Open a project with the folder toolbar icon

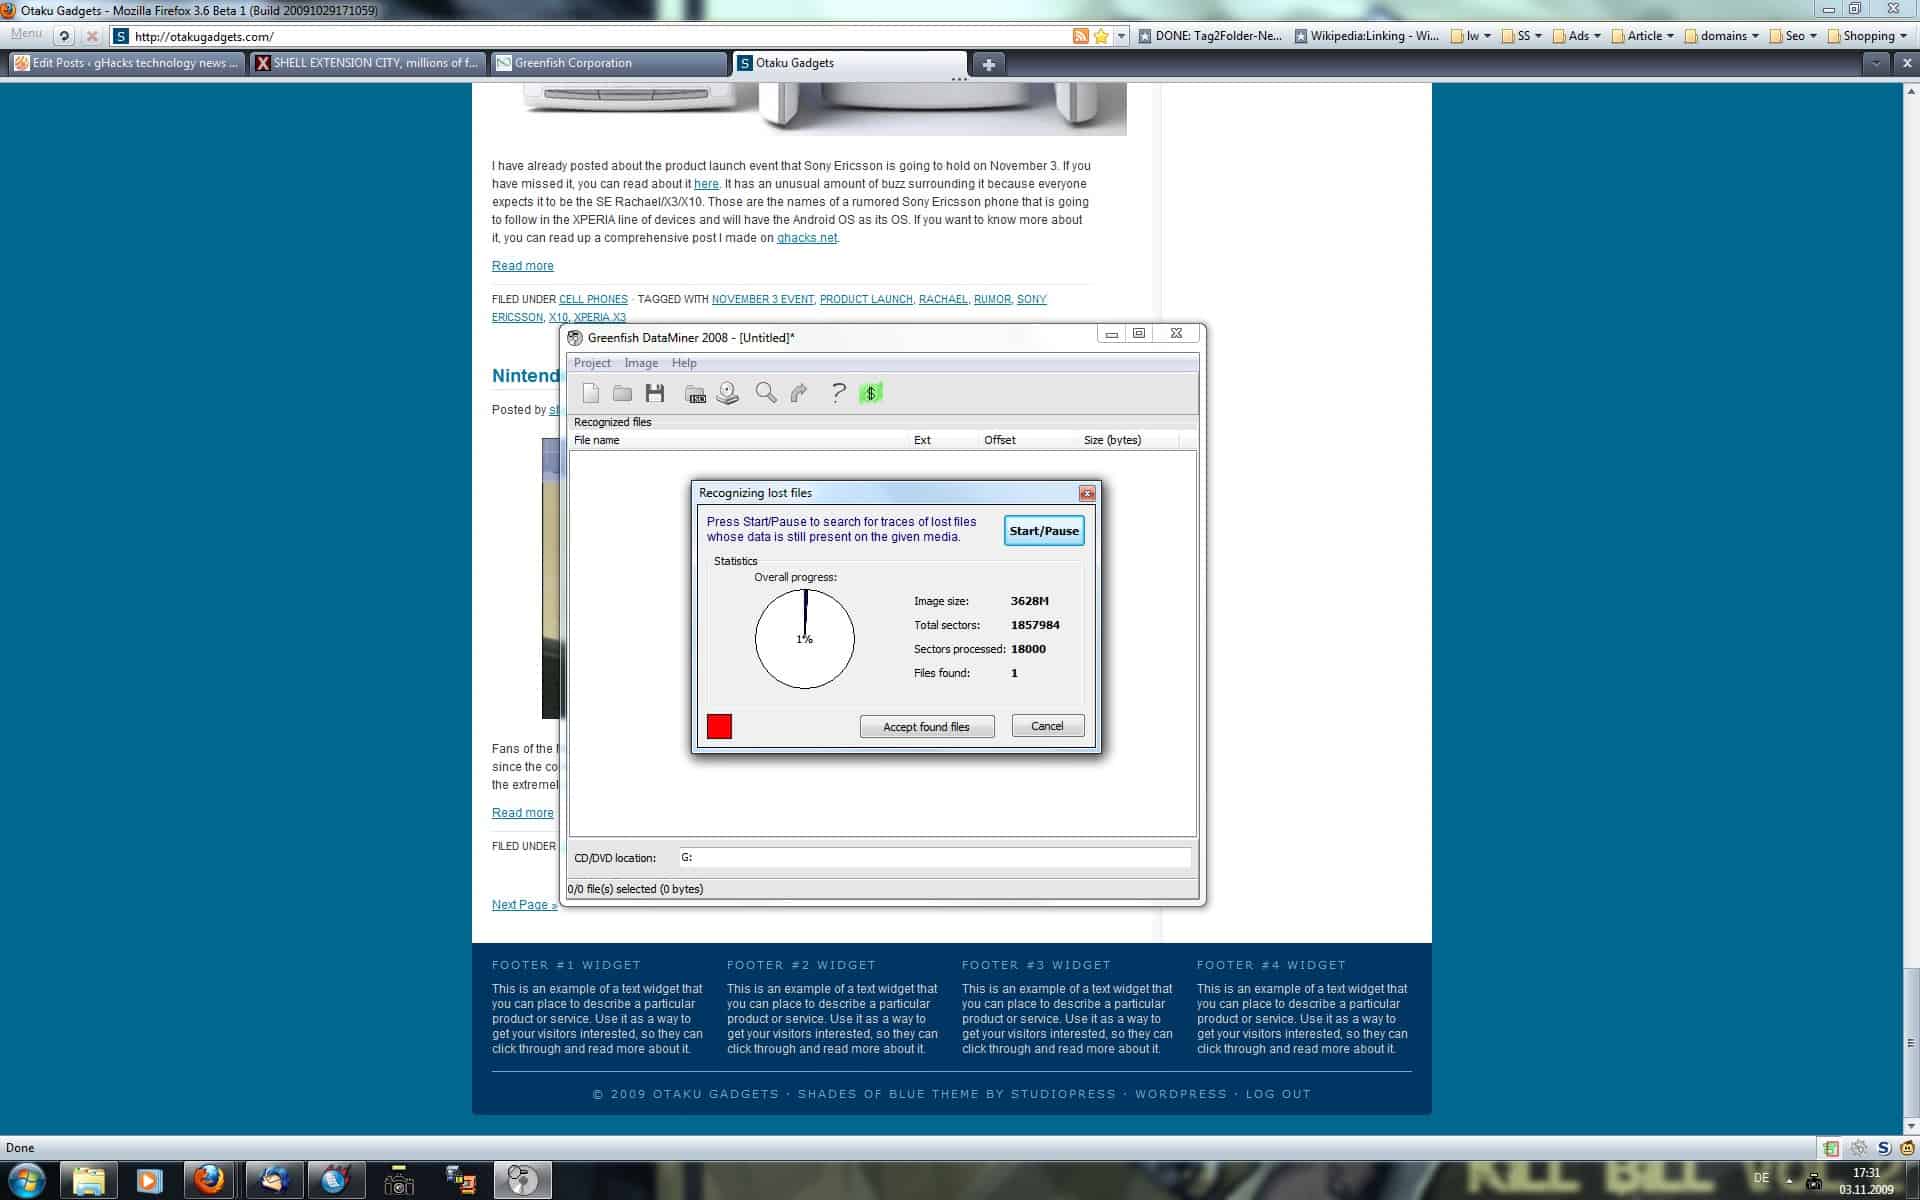622,393
